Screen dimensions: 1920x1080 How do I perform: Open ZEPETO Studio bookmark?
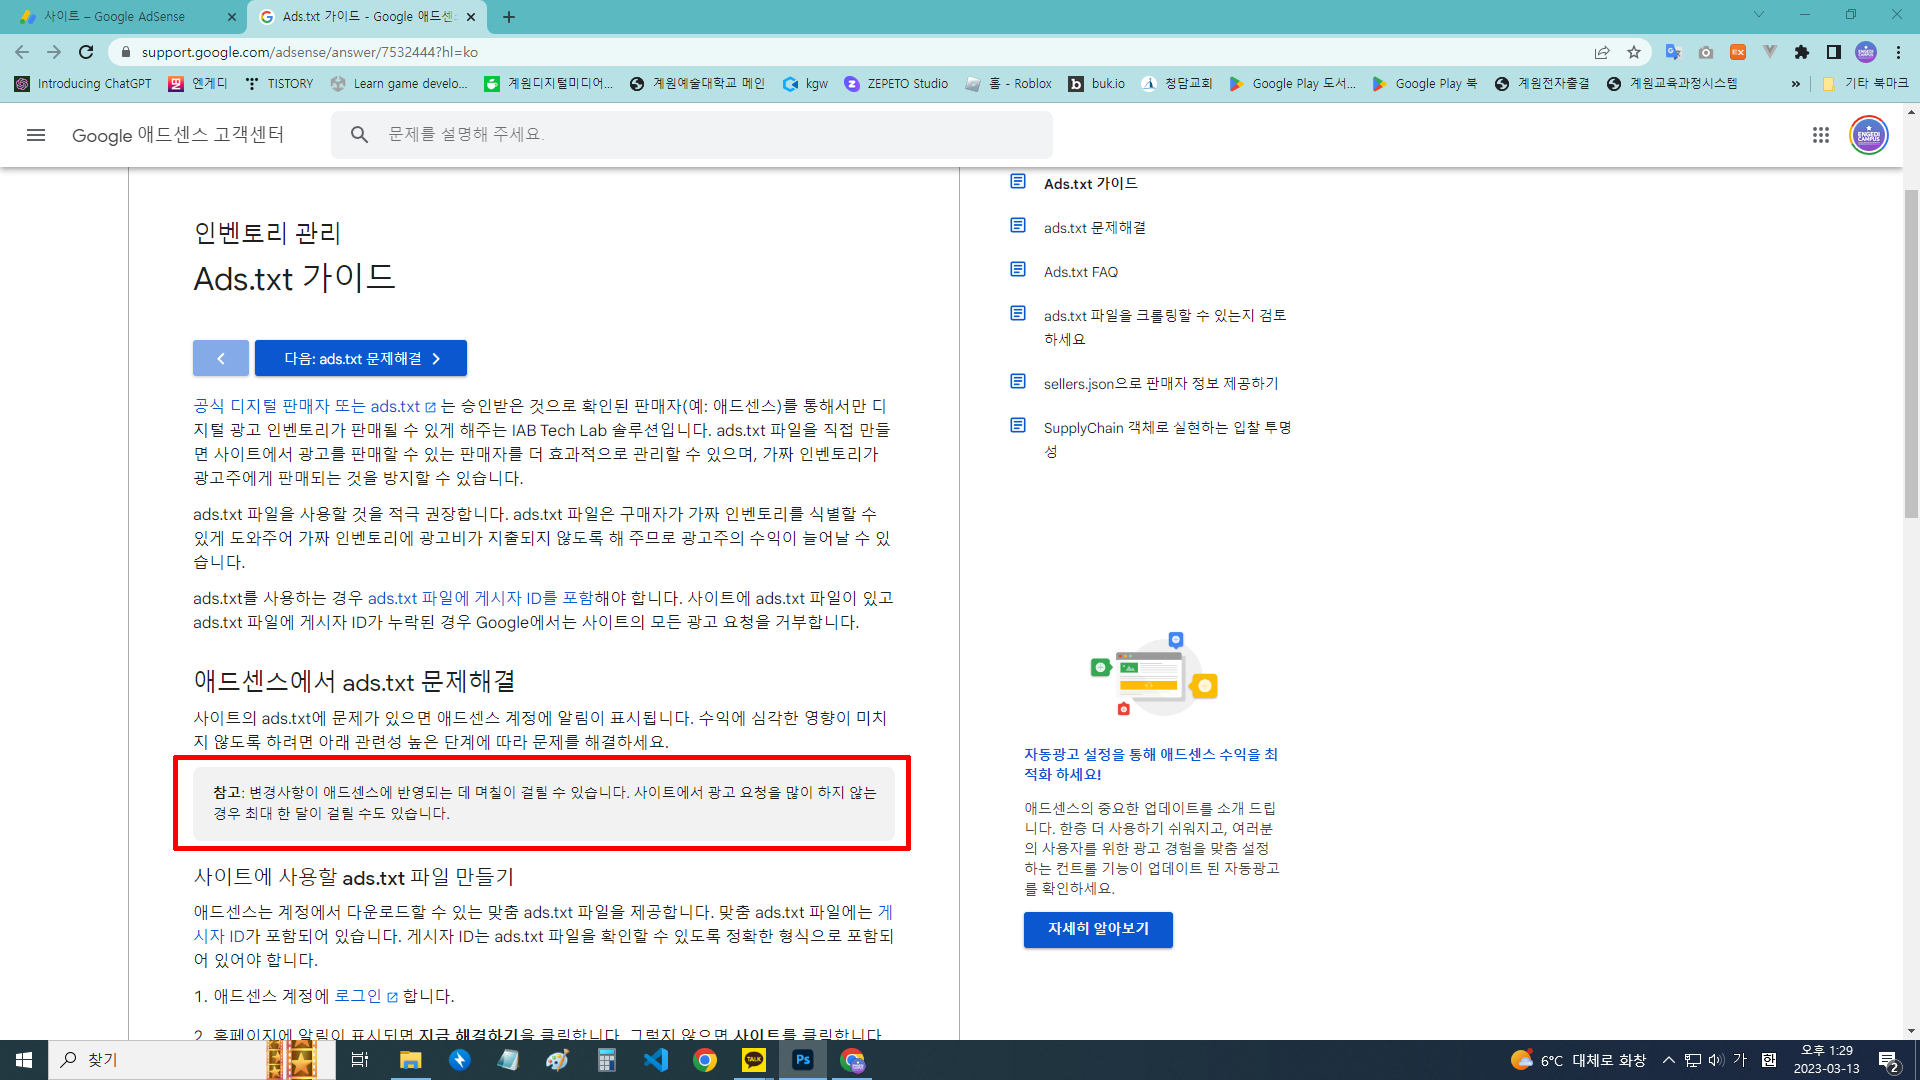point(896,84)
